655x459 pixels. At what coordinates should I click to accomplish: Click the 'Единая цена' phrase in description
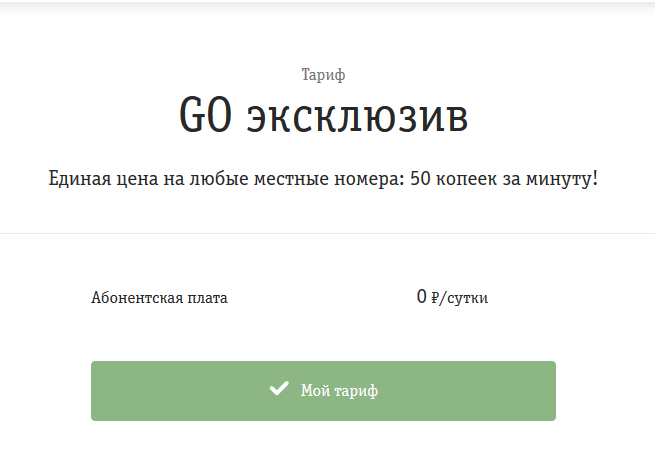[103, 179]
